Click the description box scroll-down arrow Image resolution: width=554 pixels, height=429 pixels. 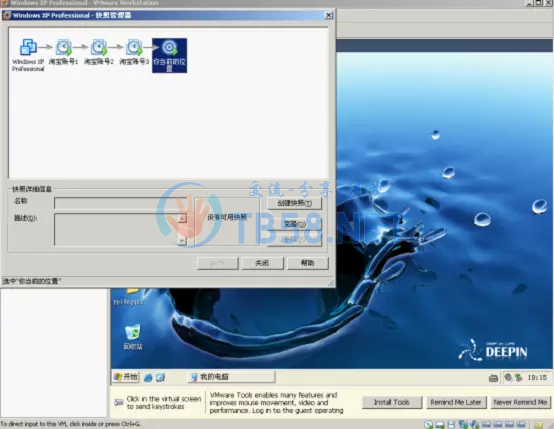[x=182, y=241]
